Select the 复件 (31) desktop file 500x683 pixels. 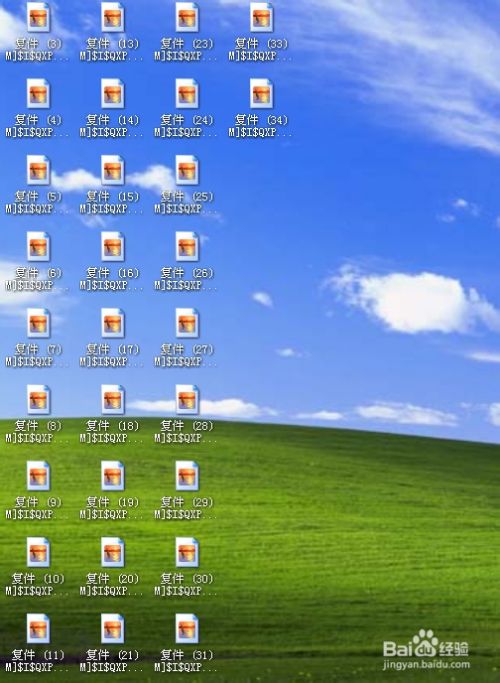[187, 629]
